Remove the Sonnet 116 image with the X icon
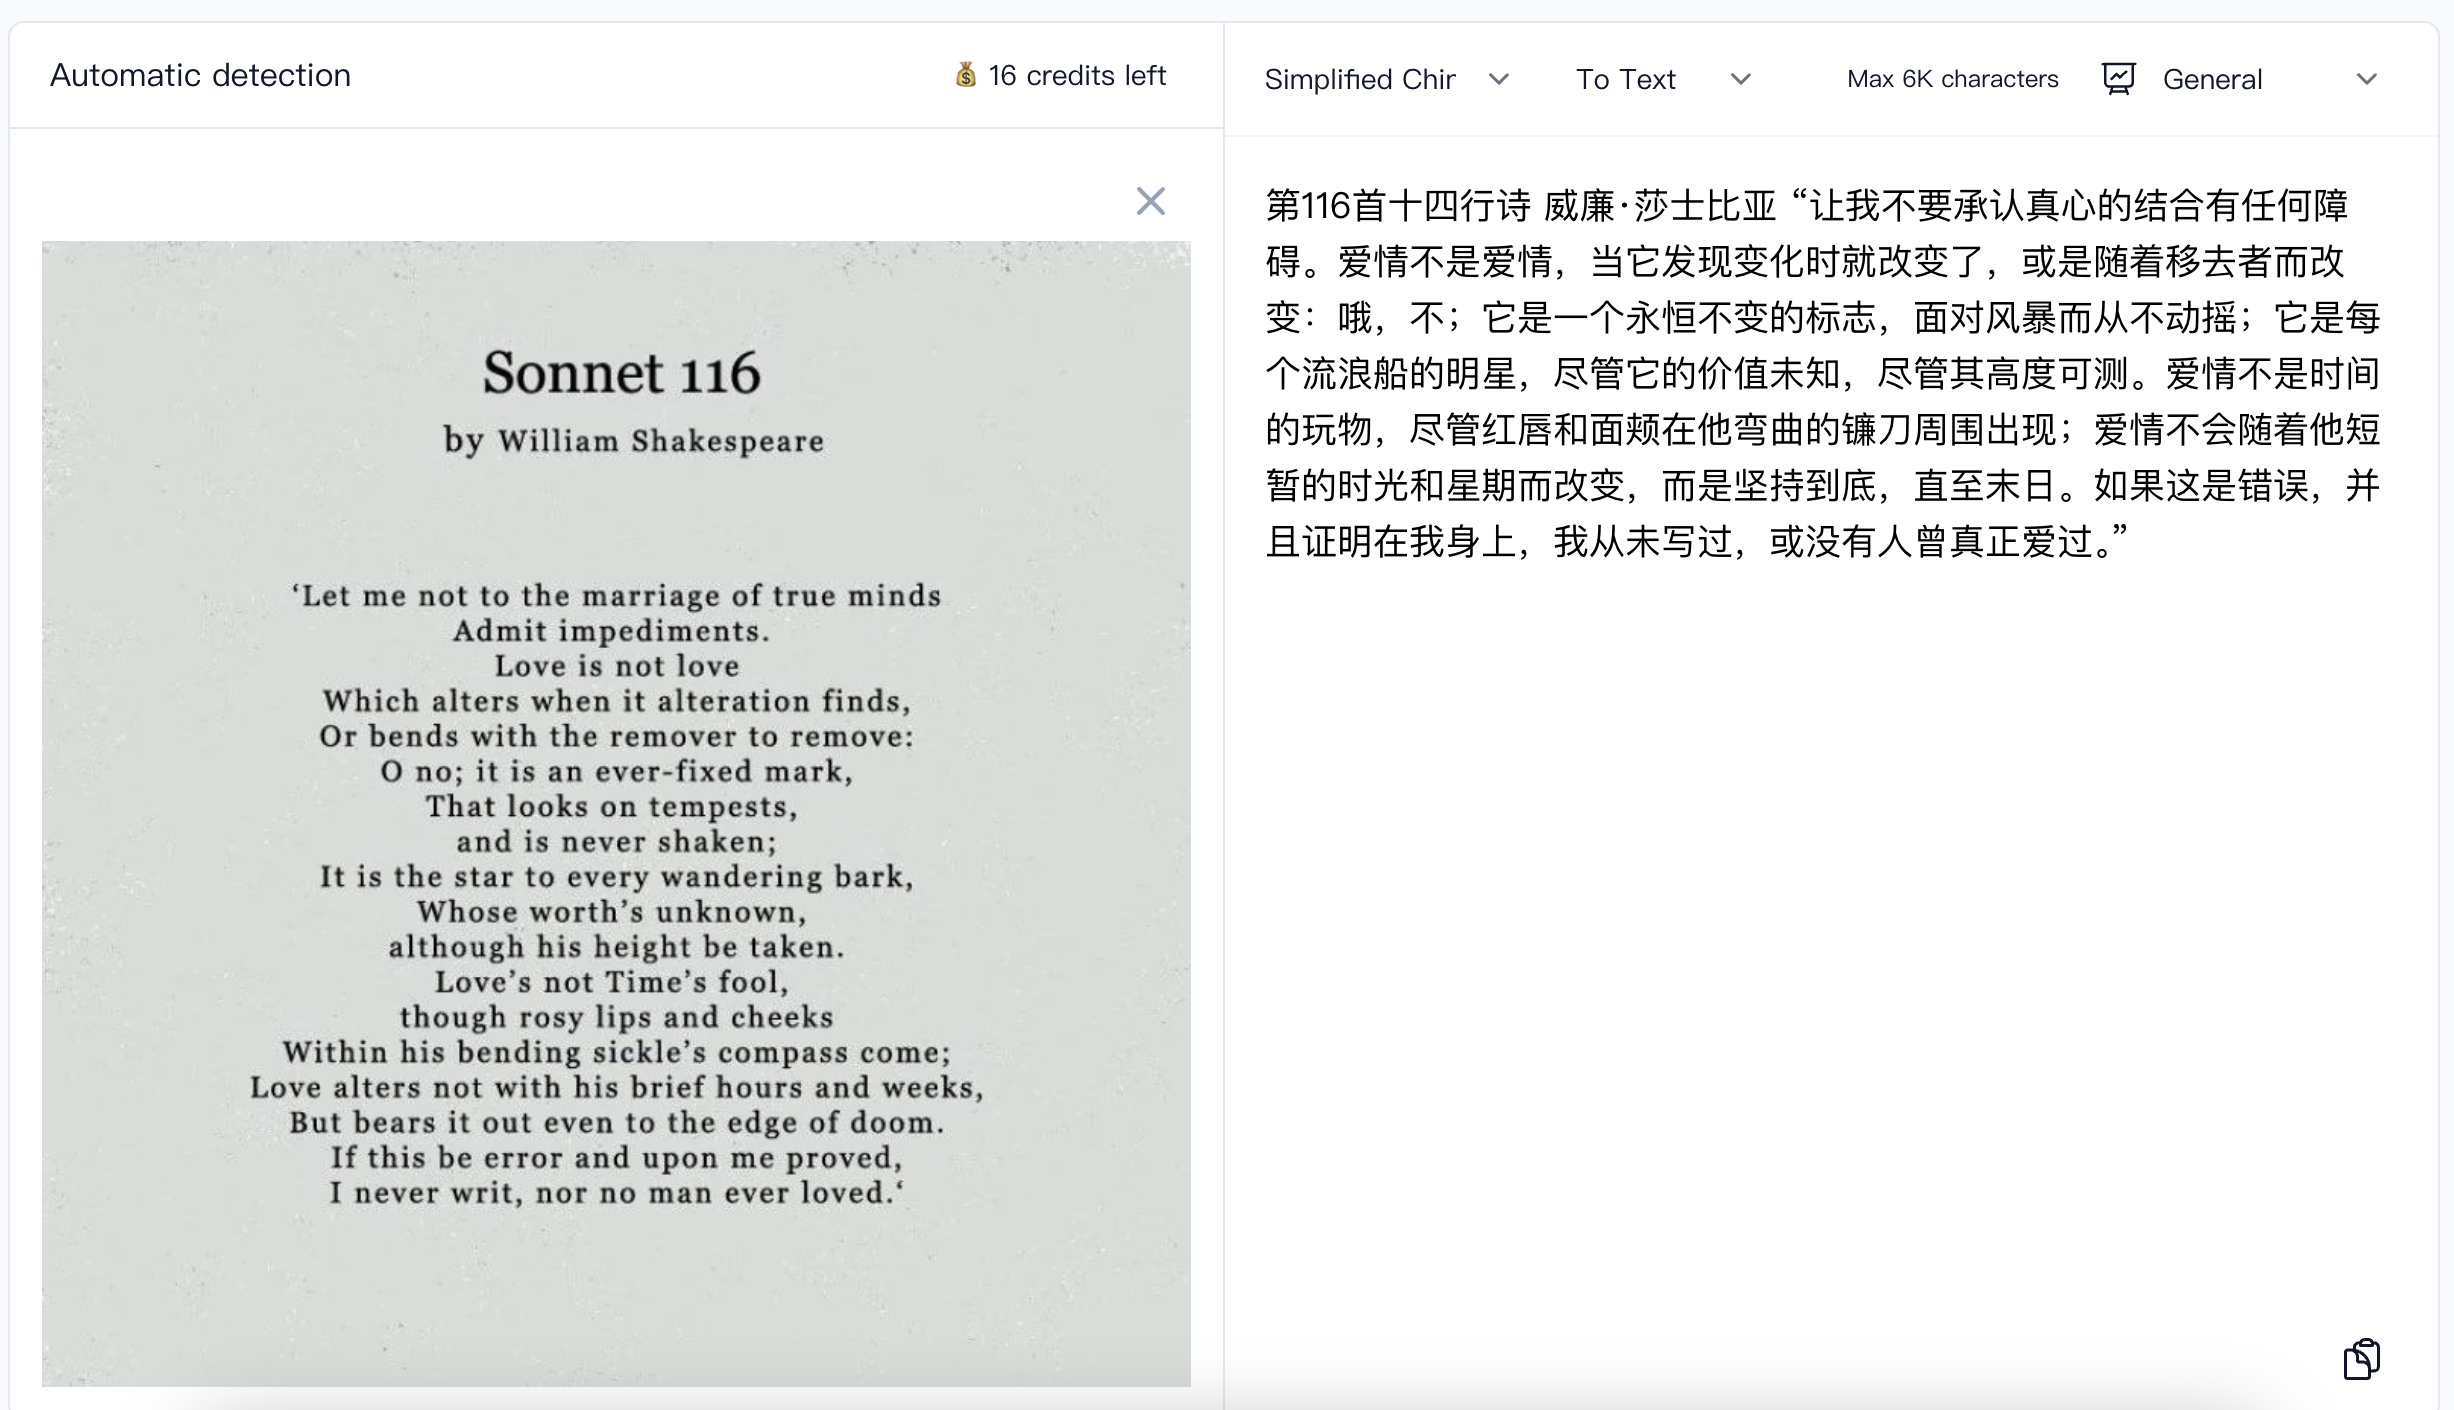Image resolution: width=2454 pixels, height=1410 pixels. click(1151, 202)
